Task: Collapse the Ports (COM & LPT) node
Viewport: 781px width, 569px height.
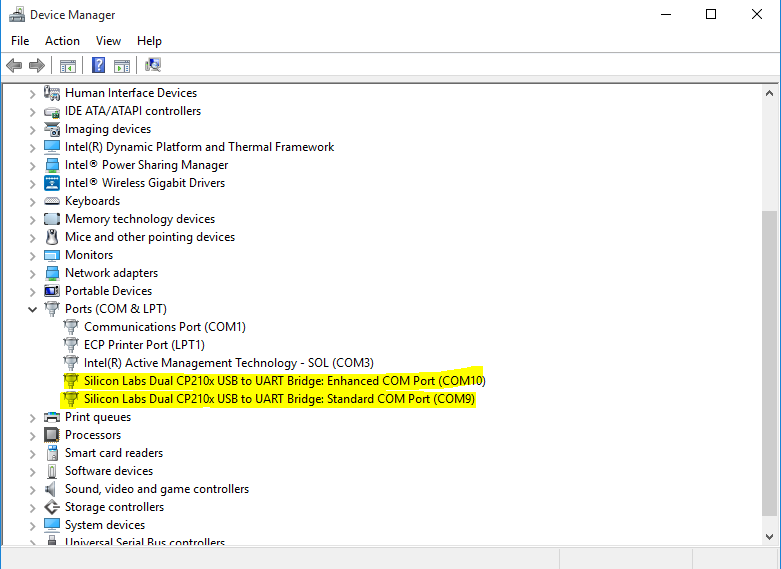Action: 32,309
